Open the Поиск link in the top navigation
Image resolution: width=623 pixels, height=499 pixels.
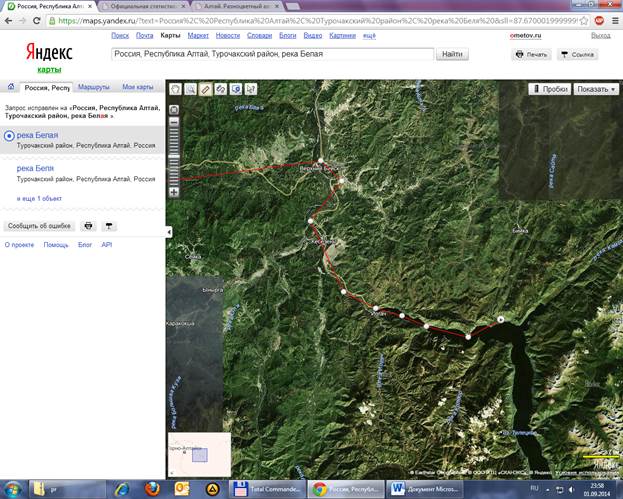[x=120, y=36]
